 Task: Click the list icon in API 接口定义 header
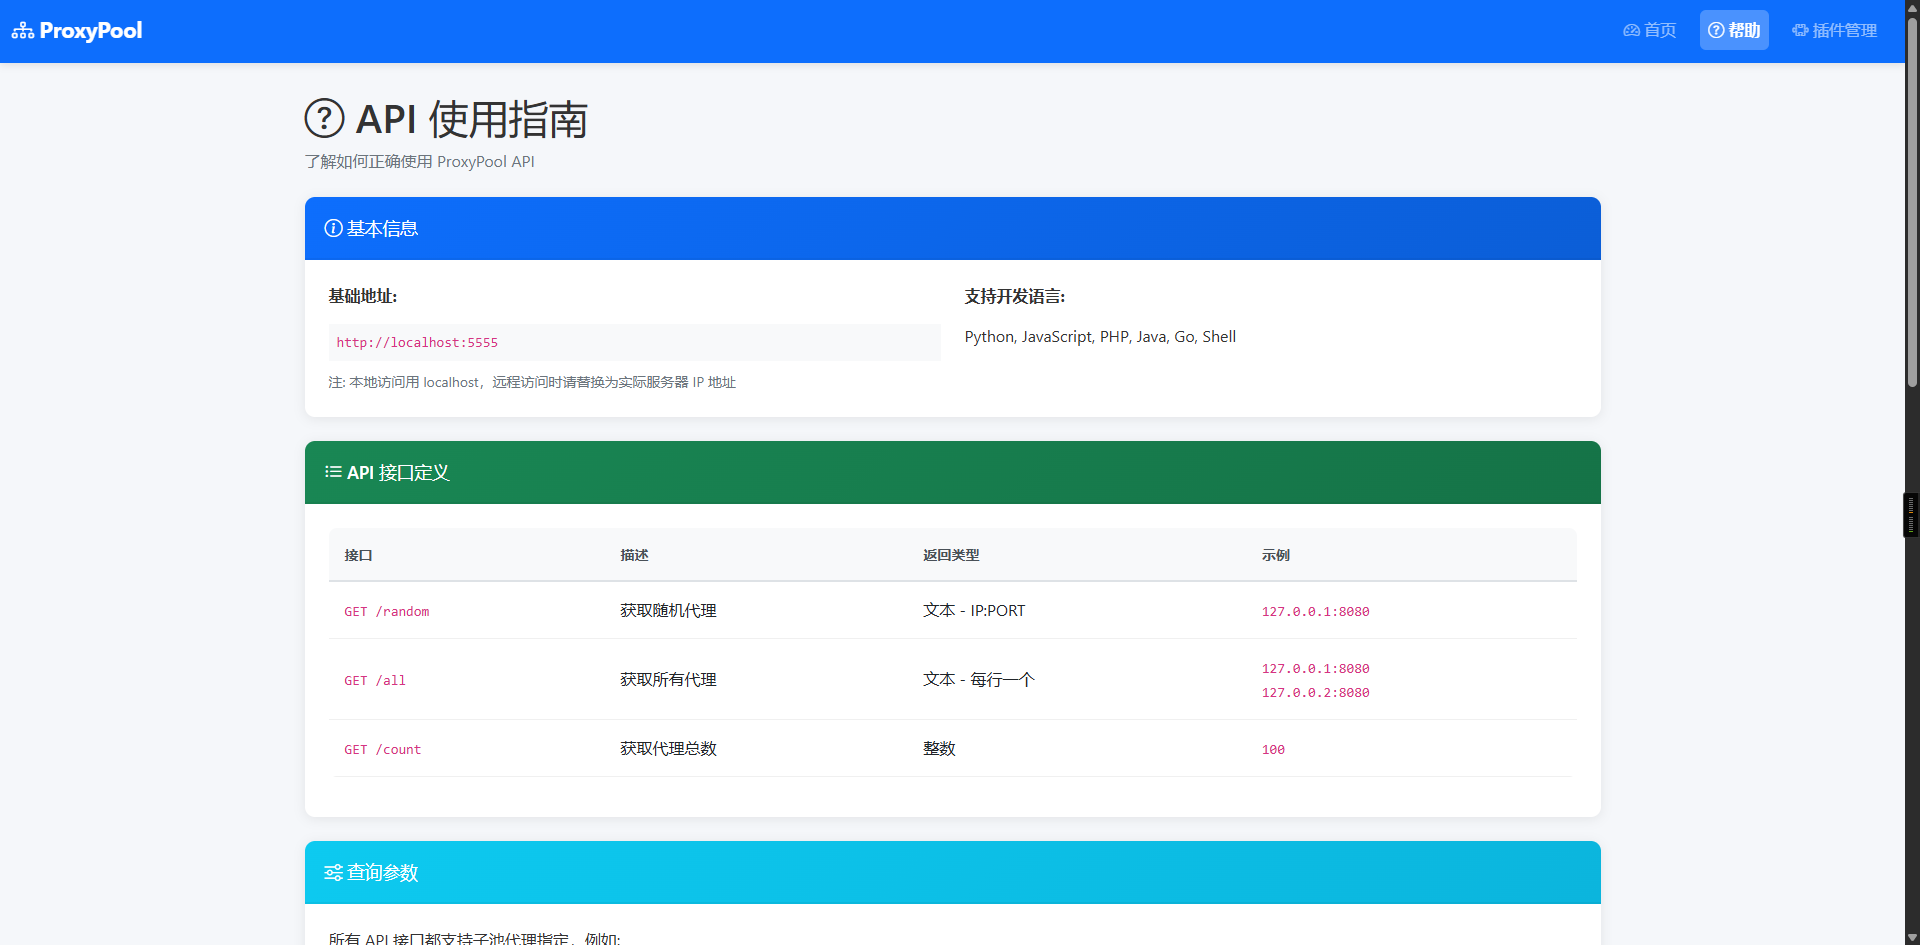click(x=333, y=472)
